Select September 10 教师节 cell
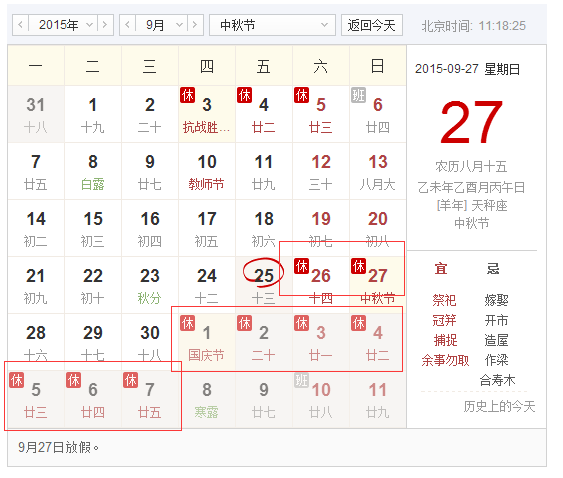Image resolution: width=563 pixels, height=478 pixels. click(207, 171)
